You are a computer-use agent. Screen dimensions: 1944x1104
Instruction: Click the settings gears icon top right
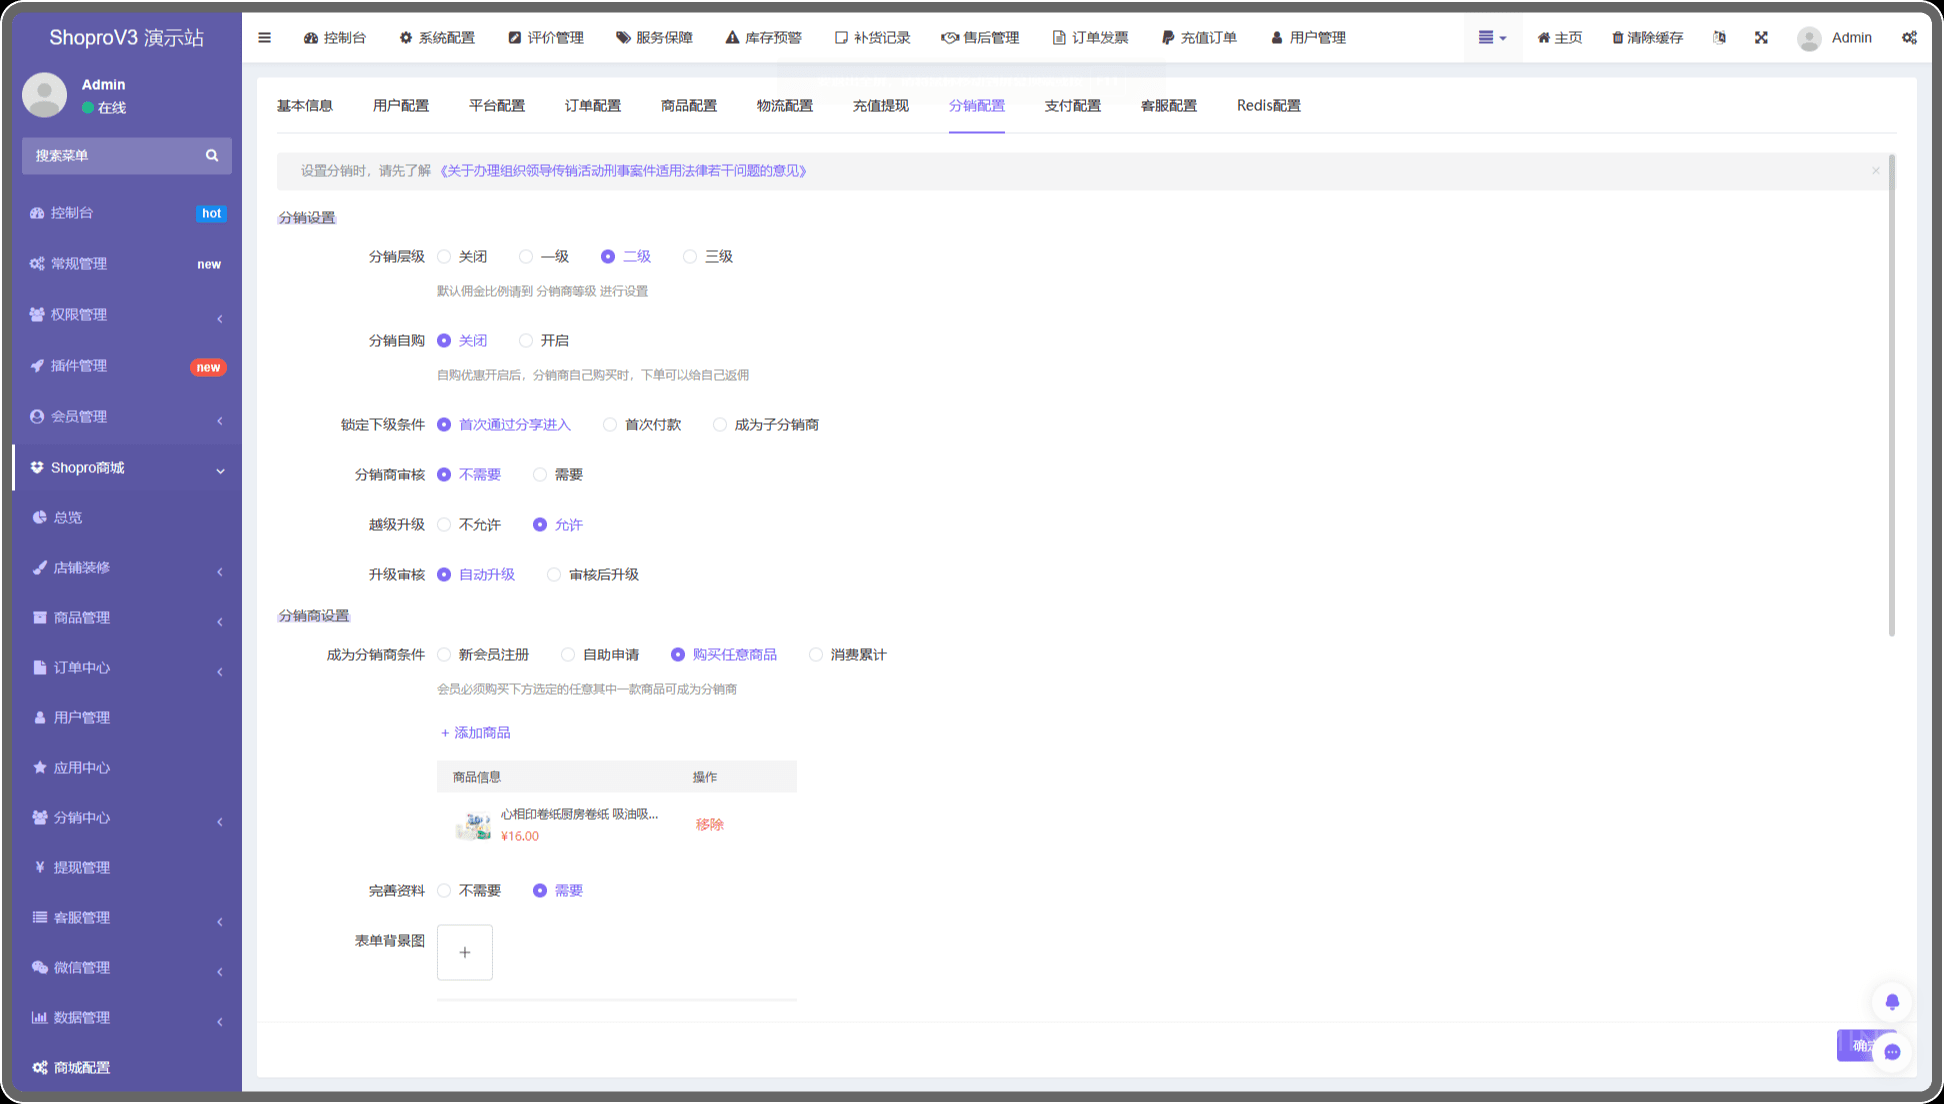coord(1909,38)
